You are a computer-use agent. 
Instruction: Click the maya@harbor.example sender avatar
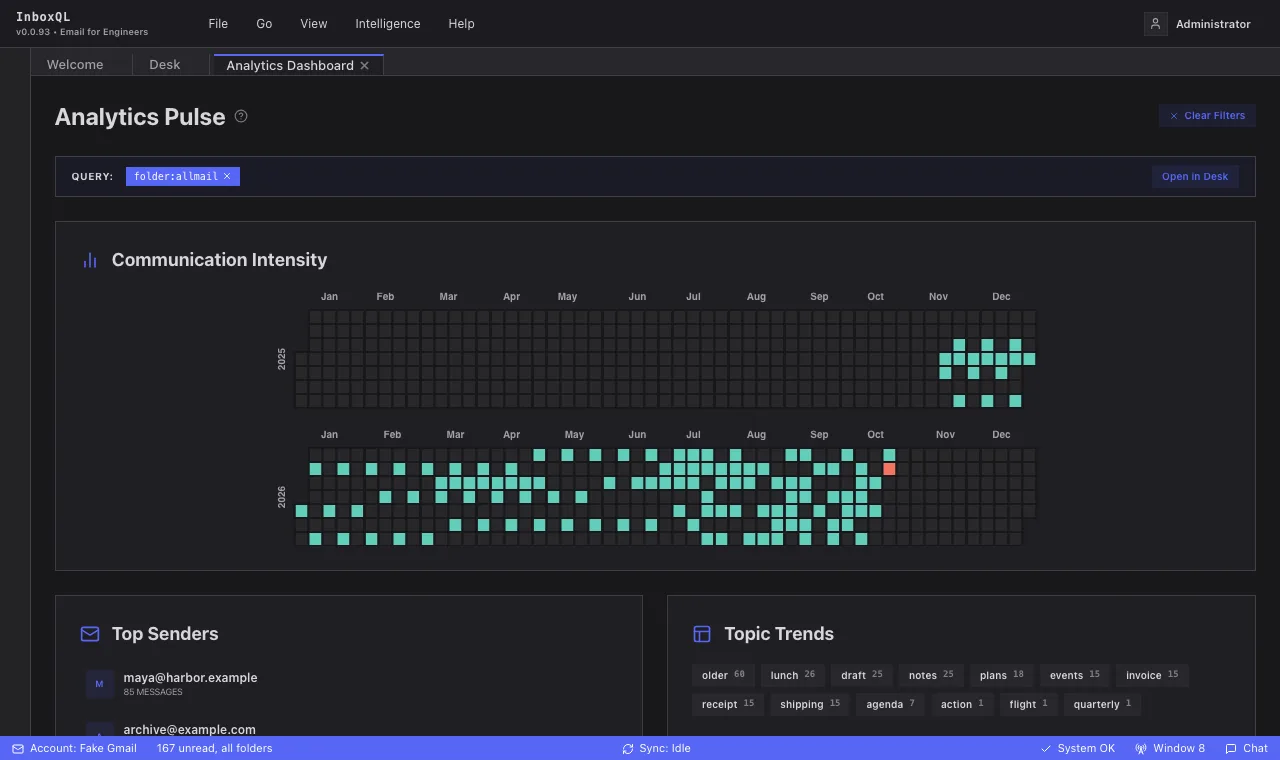(99, 684)
